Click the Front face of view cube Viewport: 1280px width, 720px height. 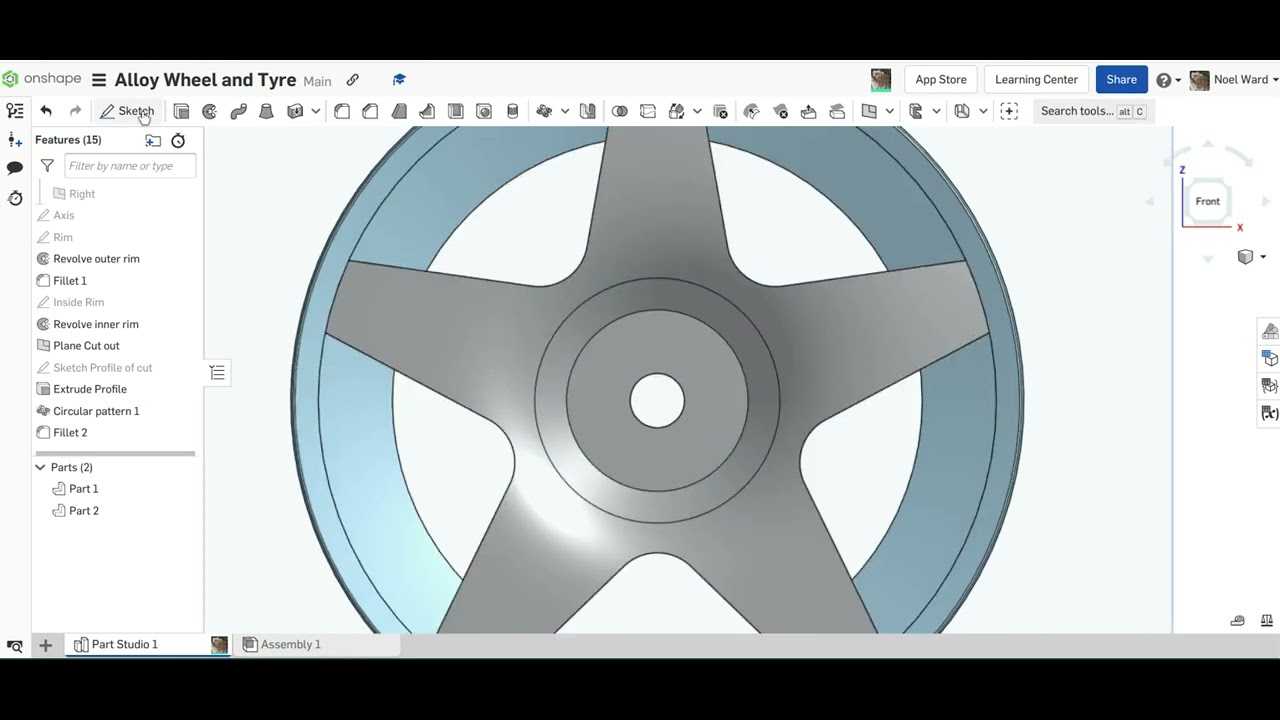pos(1207,201)
